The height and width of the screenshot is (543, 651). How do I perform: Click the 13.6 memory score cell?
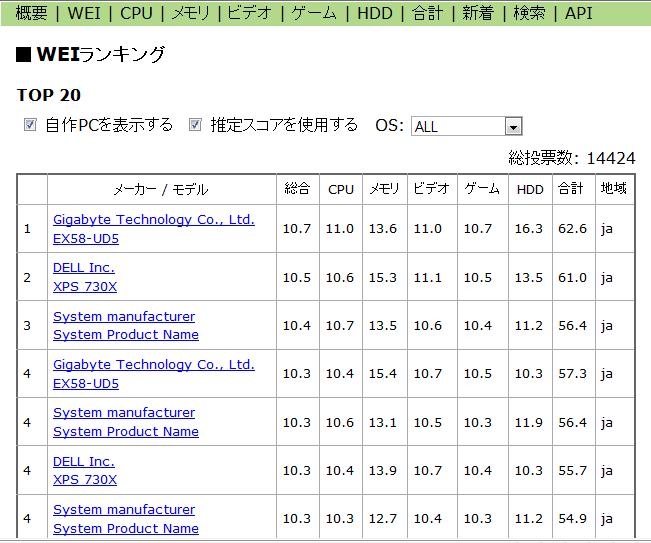383,228
